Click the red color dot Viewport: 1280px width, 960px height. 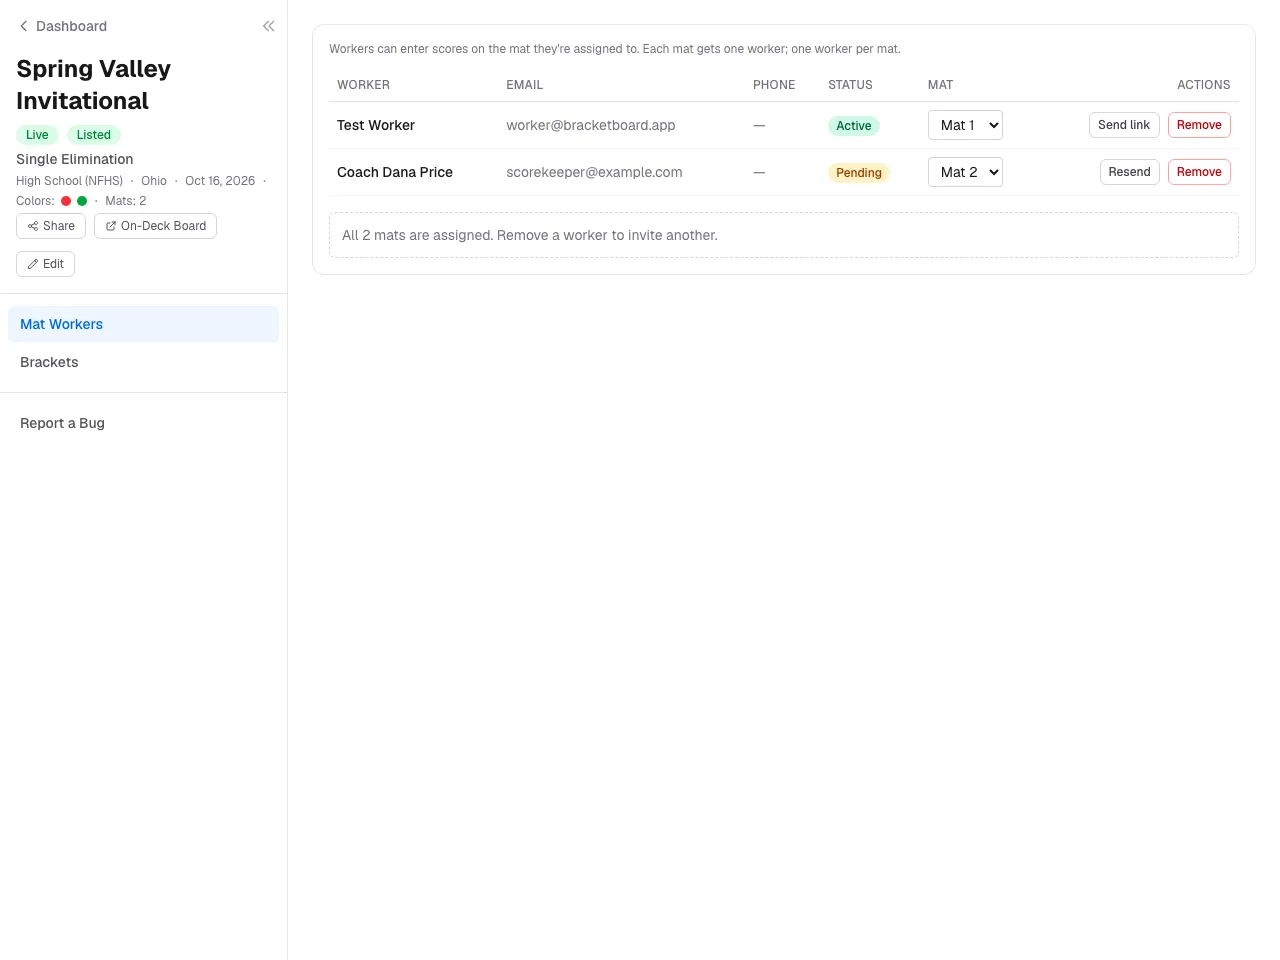(66, 201)
